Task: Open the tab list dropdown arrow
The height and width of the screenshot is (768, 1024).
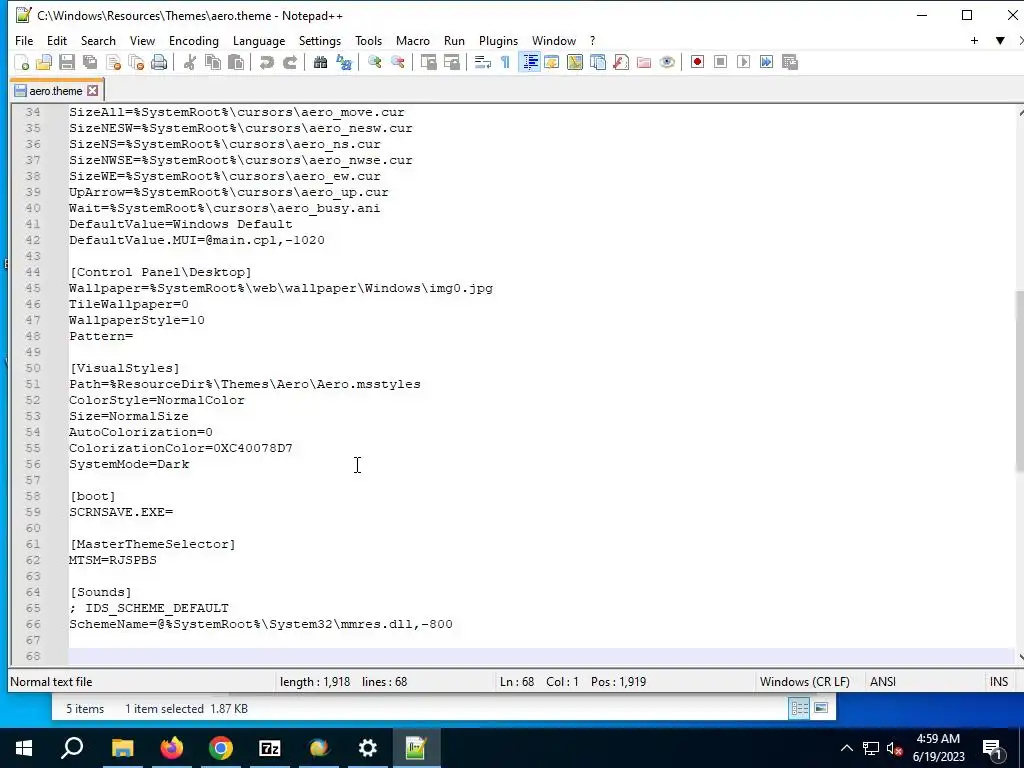Action: click(1000, 40)
